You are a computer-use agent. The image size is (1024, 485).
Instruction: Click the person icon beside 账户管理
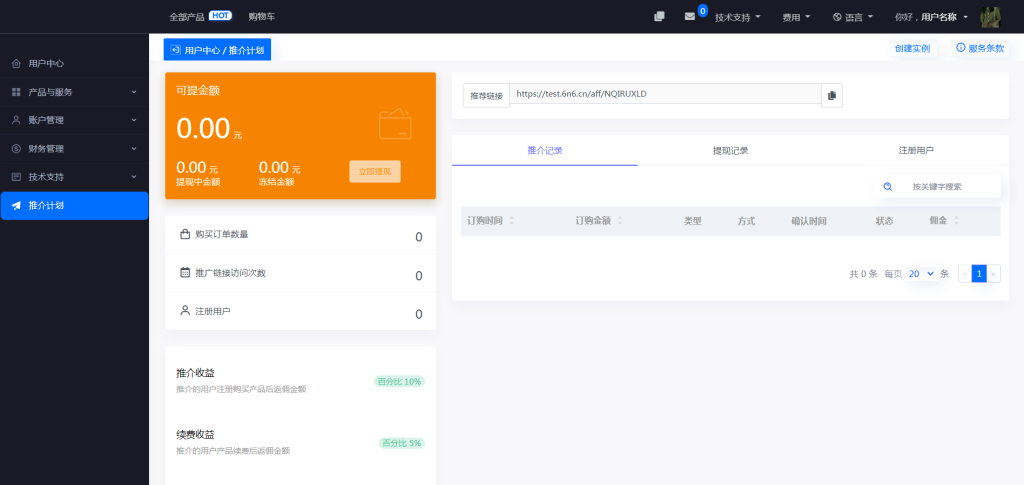pos(16,120)
